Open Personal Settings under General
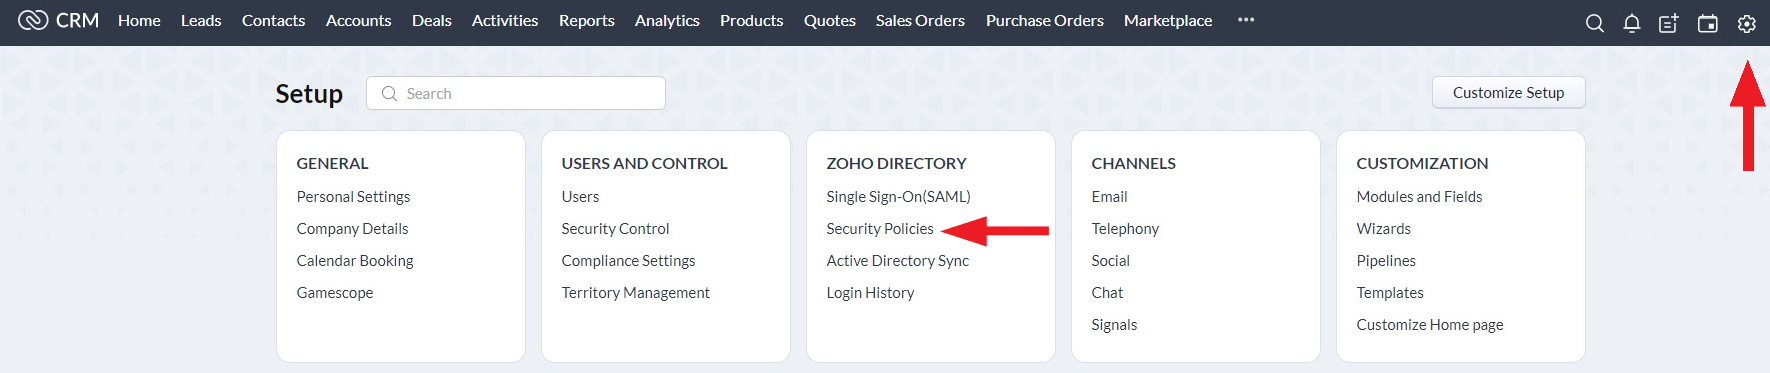1770x373 pixels. (x=353, y=197)
